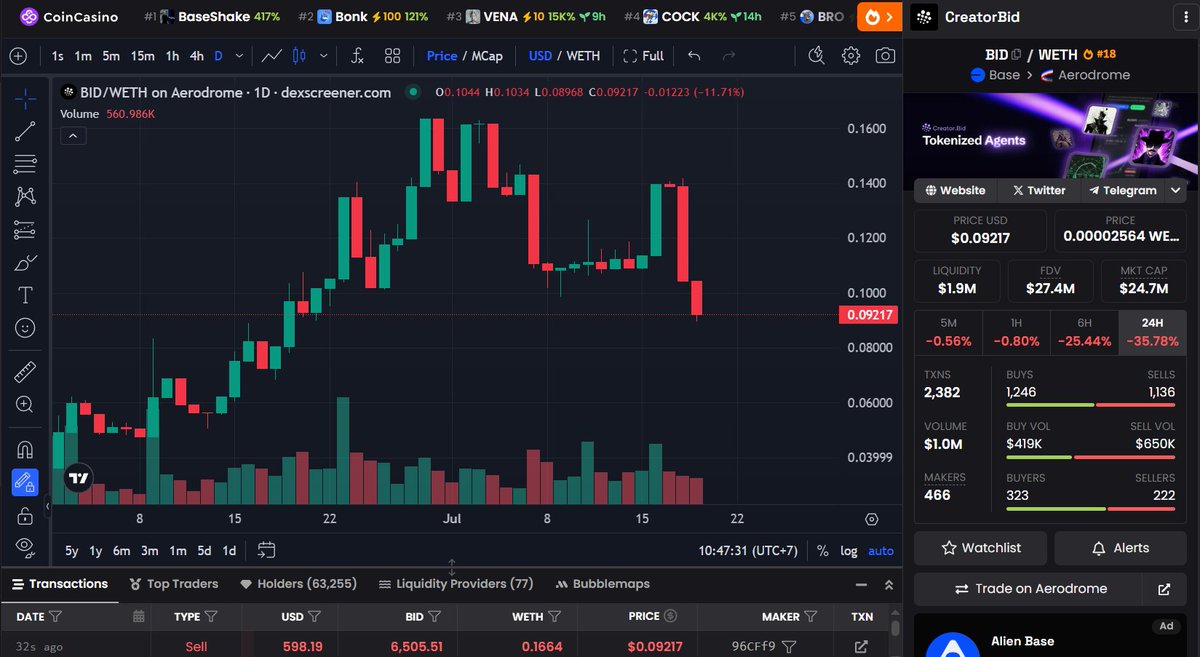Toggle magnet mode for drawings
This screenshot has height=657, width=1200.
[x=26, y=449]
